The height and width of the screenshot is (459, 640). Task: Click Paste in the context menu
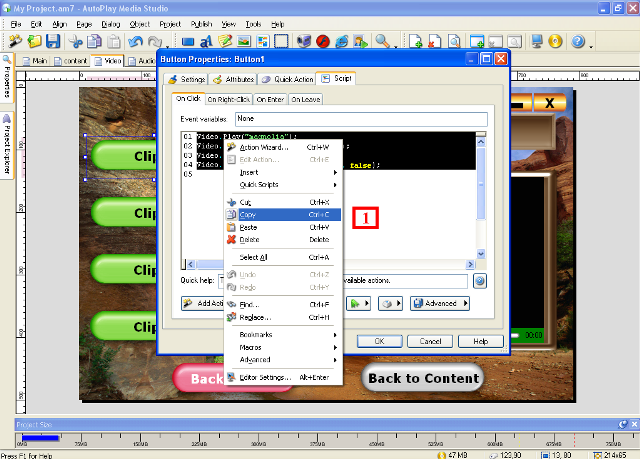pyautogui.click(x=250, y=227)
